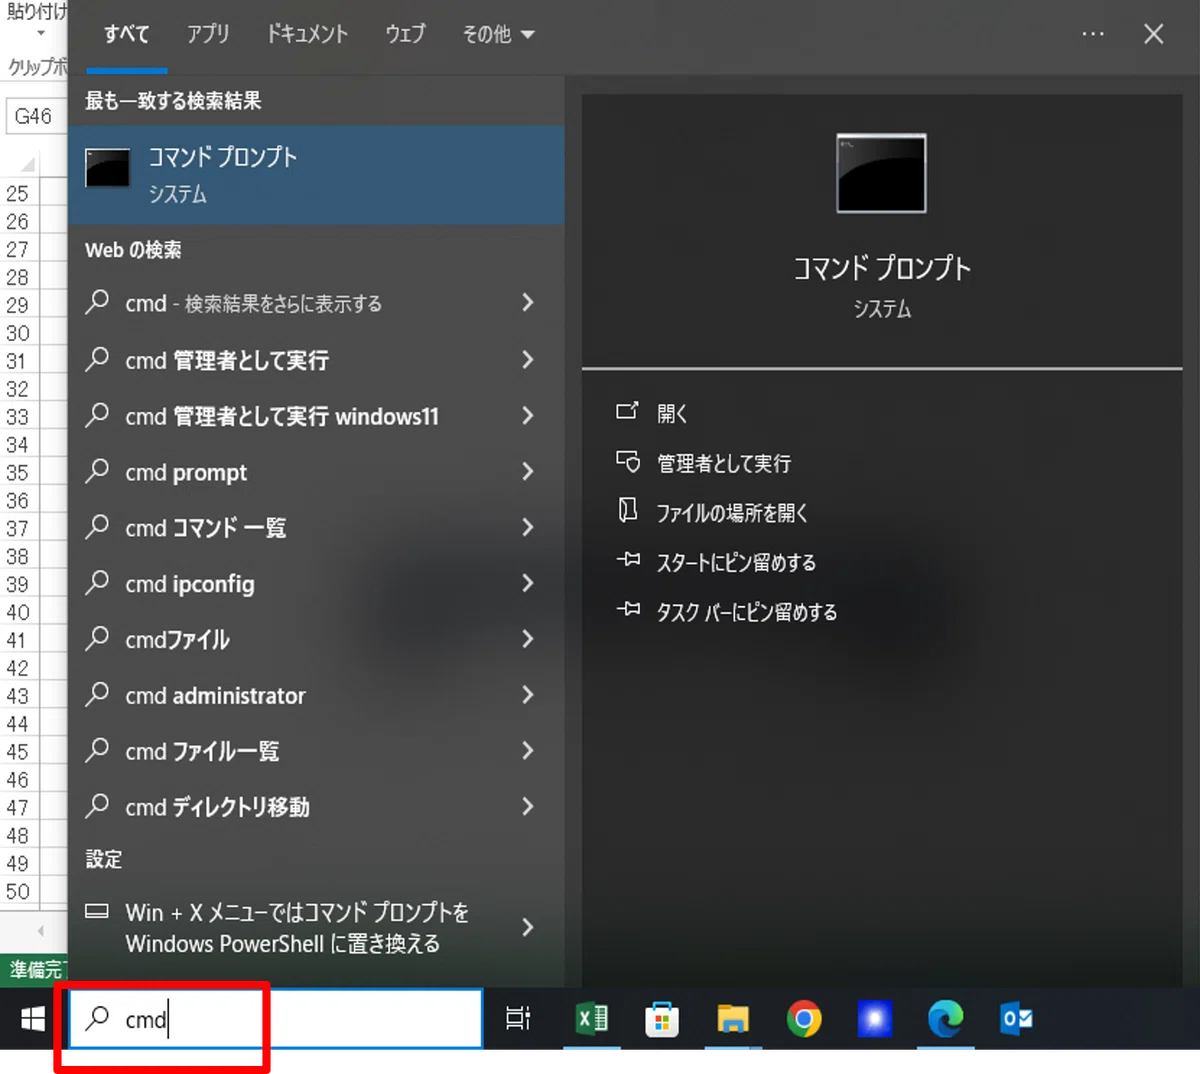Switch to the ウェブ tab

405,34
